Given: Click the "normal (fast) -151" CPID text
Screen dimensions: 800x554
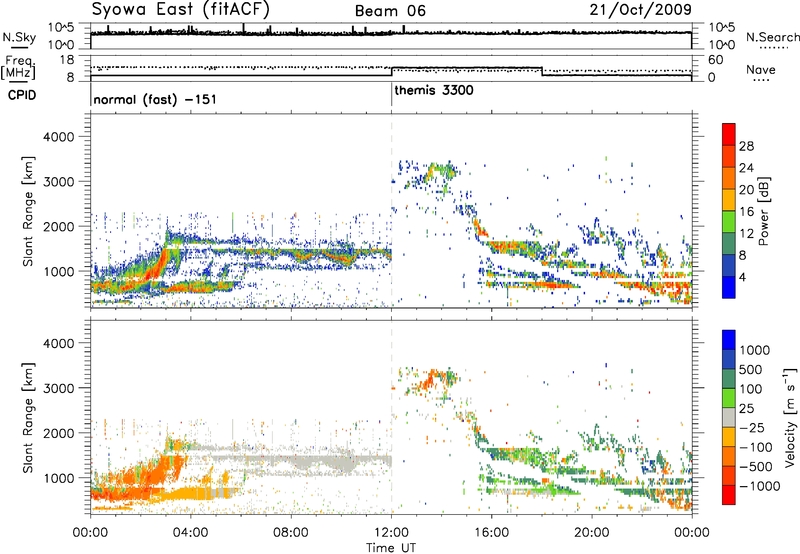Looking at the screenshot, I should pos(155,99).
